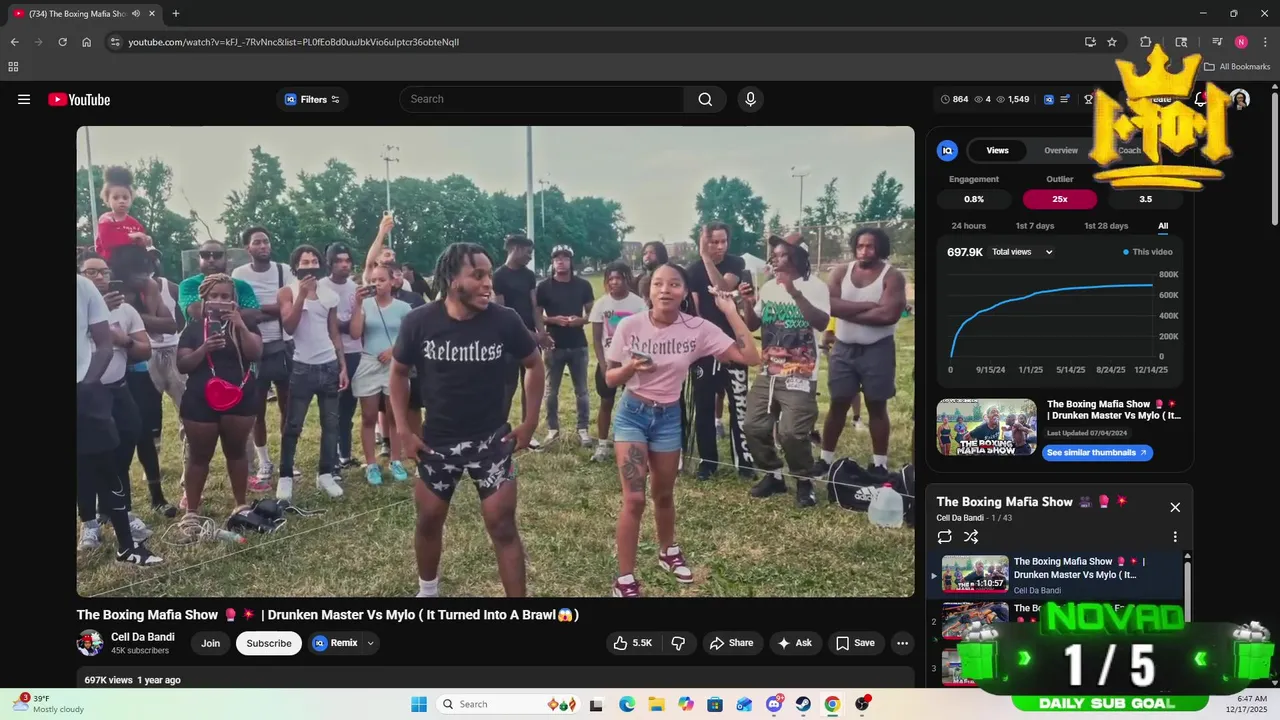Open more actions ellipsis under video

click(x=902, y=643)
